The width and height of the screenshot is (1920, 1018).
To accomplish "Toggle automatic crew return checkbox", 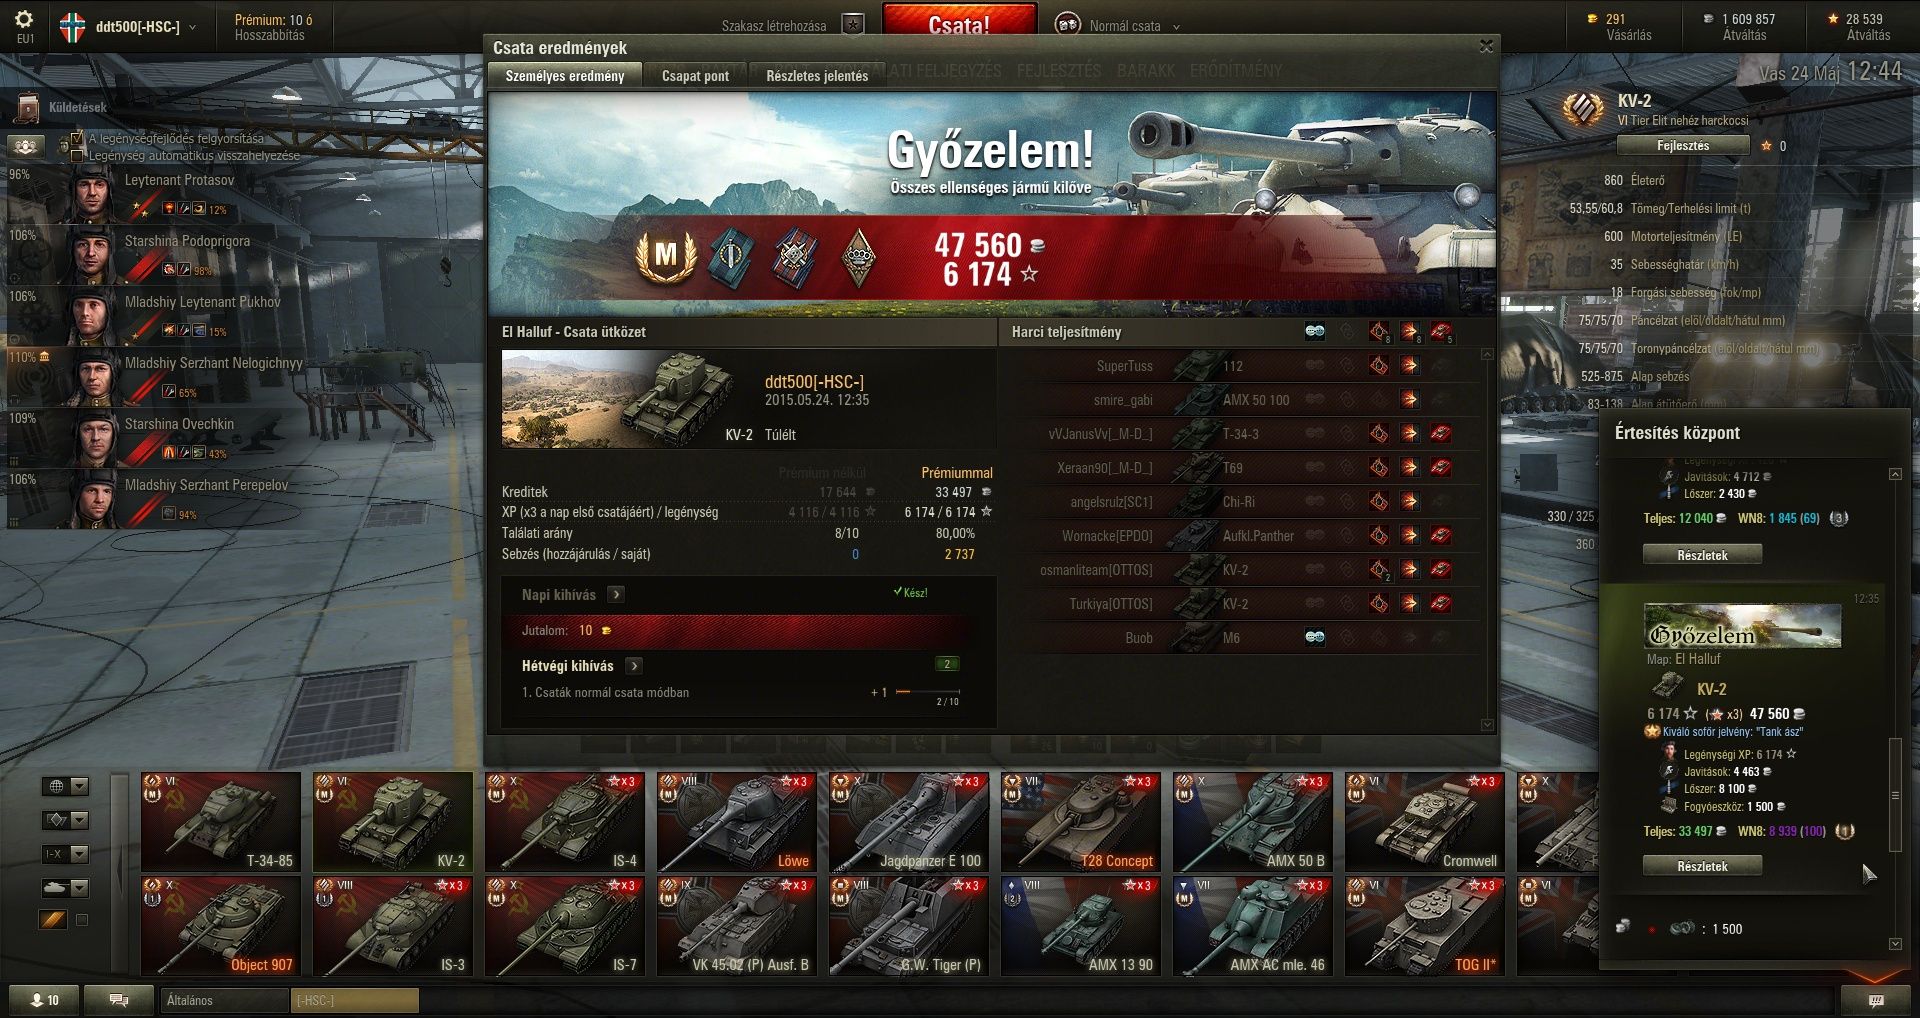I will click(x=77, y=155).
